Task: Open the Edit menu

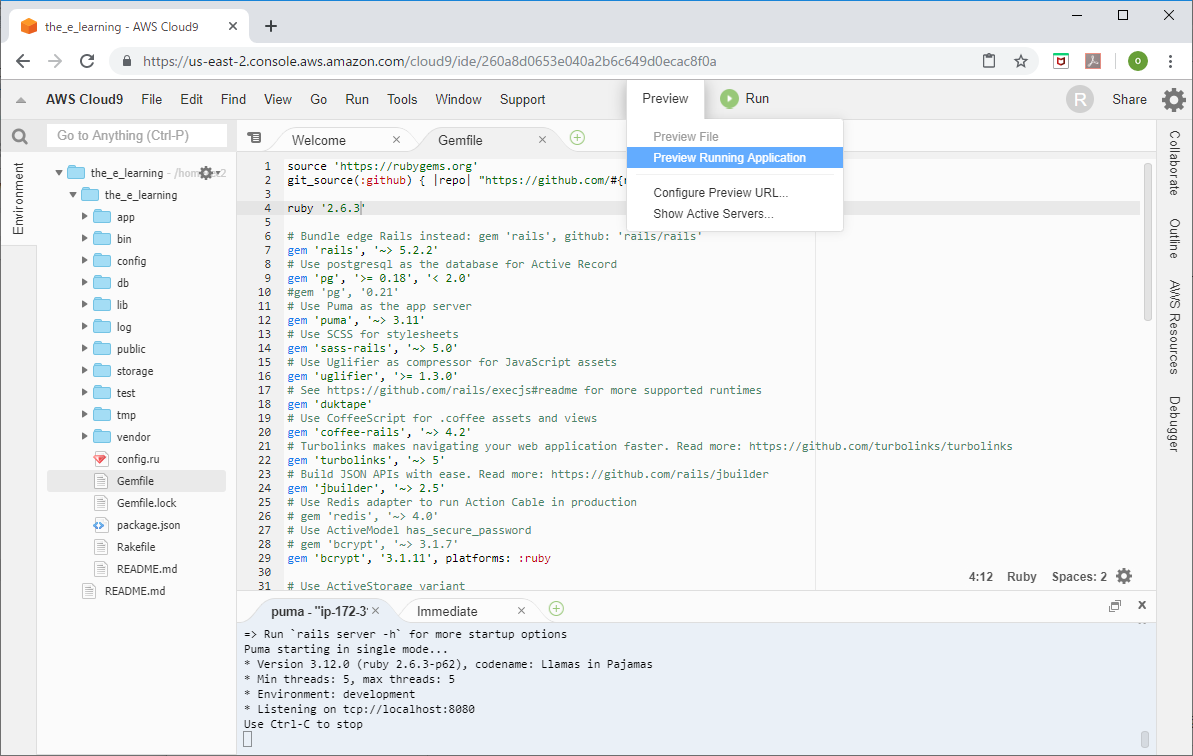Action: 191,100
